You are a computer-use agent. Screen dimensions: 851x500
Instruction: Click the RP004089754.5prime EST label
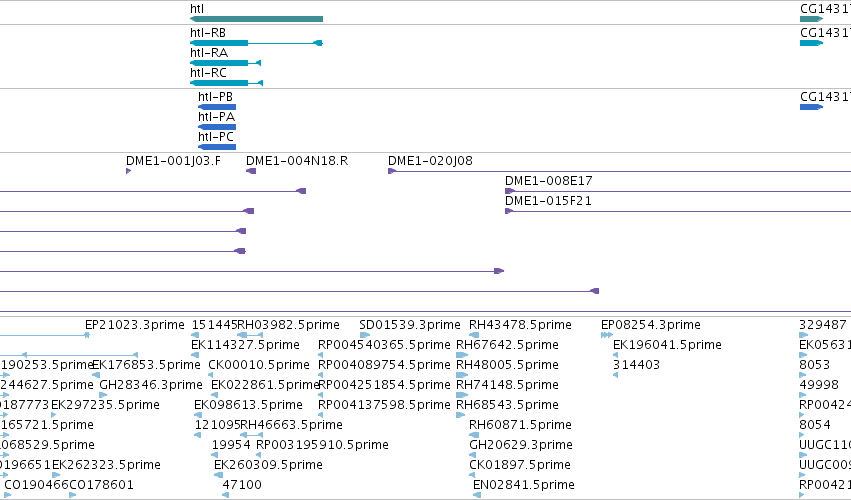(384, 365)
